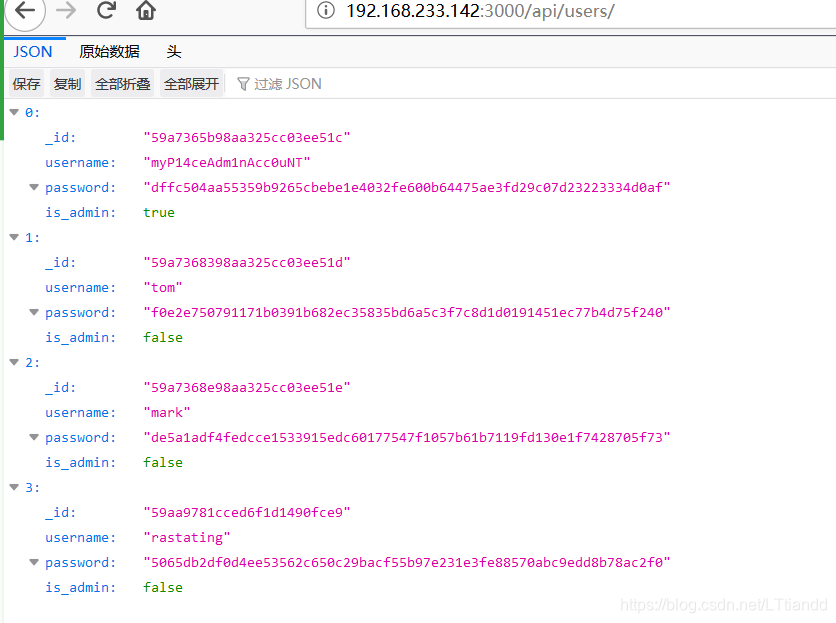Click the browser back arrow button

[25, 10]
